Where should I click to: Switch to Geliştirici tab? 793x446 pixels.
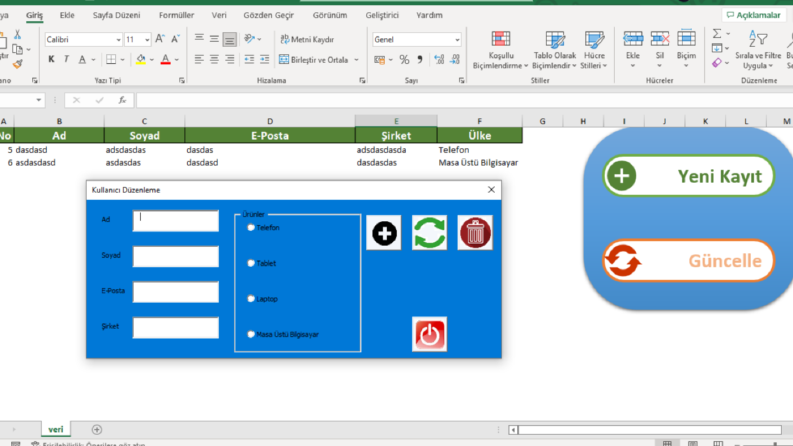pyautogui.click(x=382, y=15)
